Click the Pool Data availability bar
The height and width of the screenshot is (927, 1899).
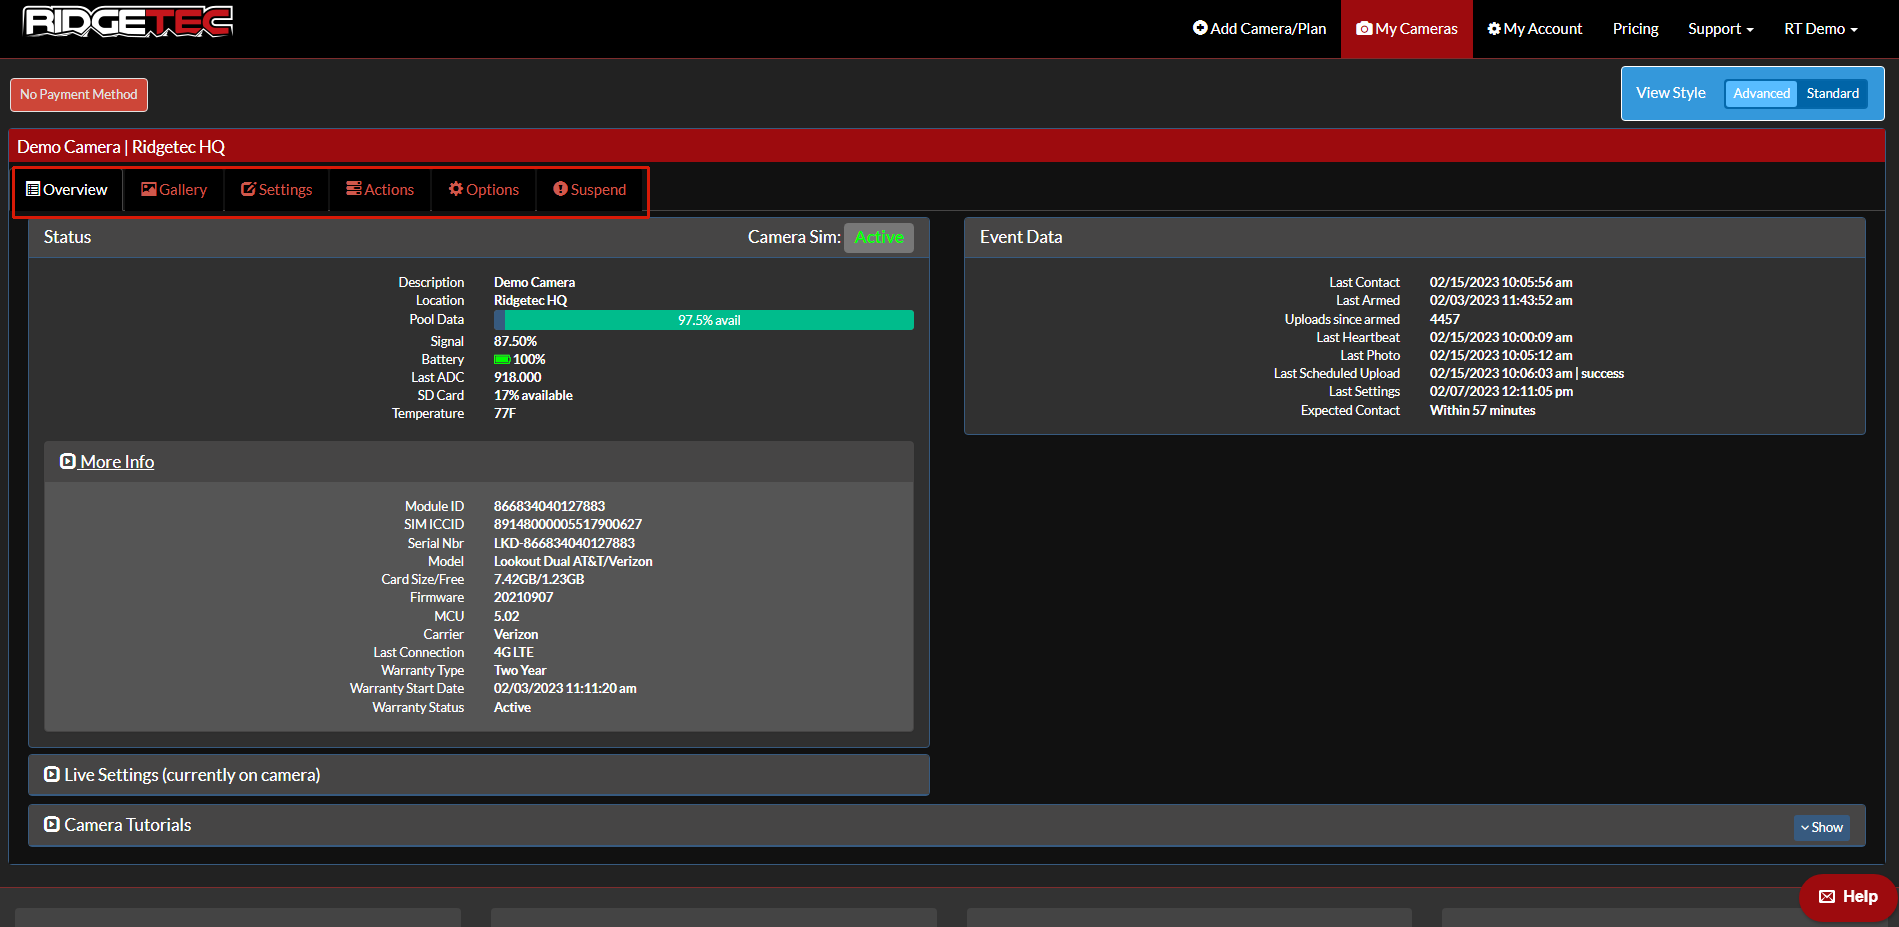704,320
